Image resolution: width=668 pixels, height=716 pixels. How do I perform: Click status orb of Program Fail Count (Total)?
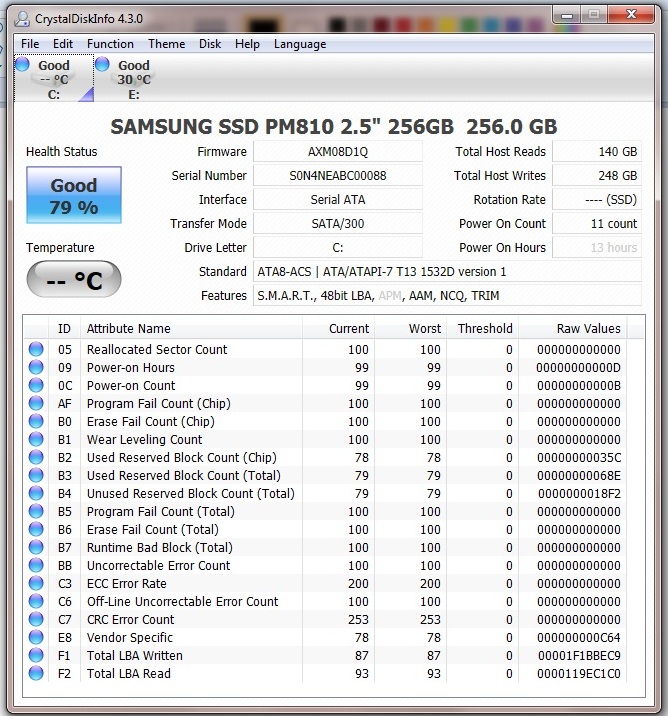coord(36,511)
